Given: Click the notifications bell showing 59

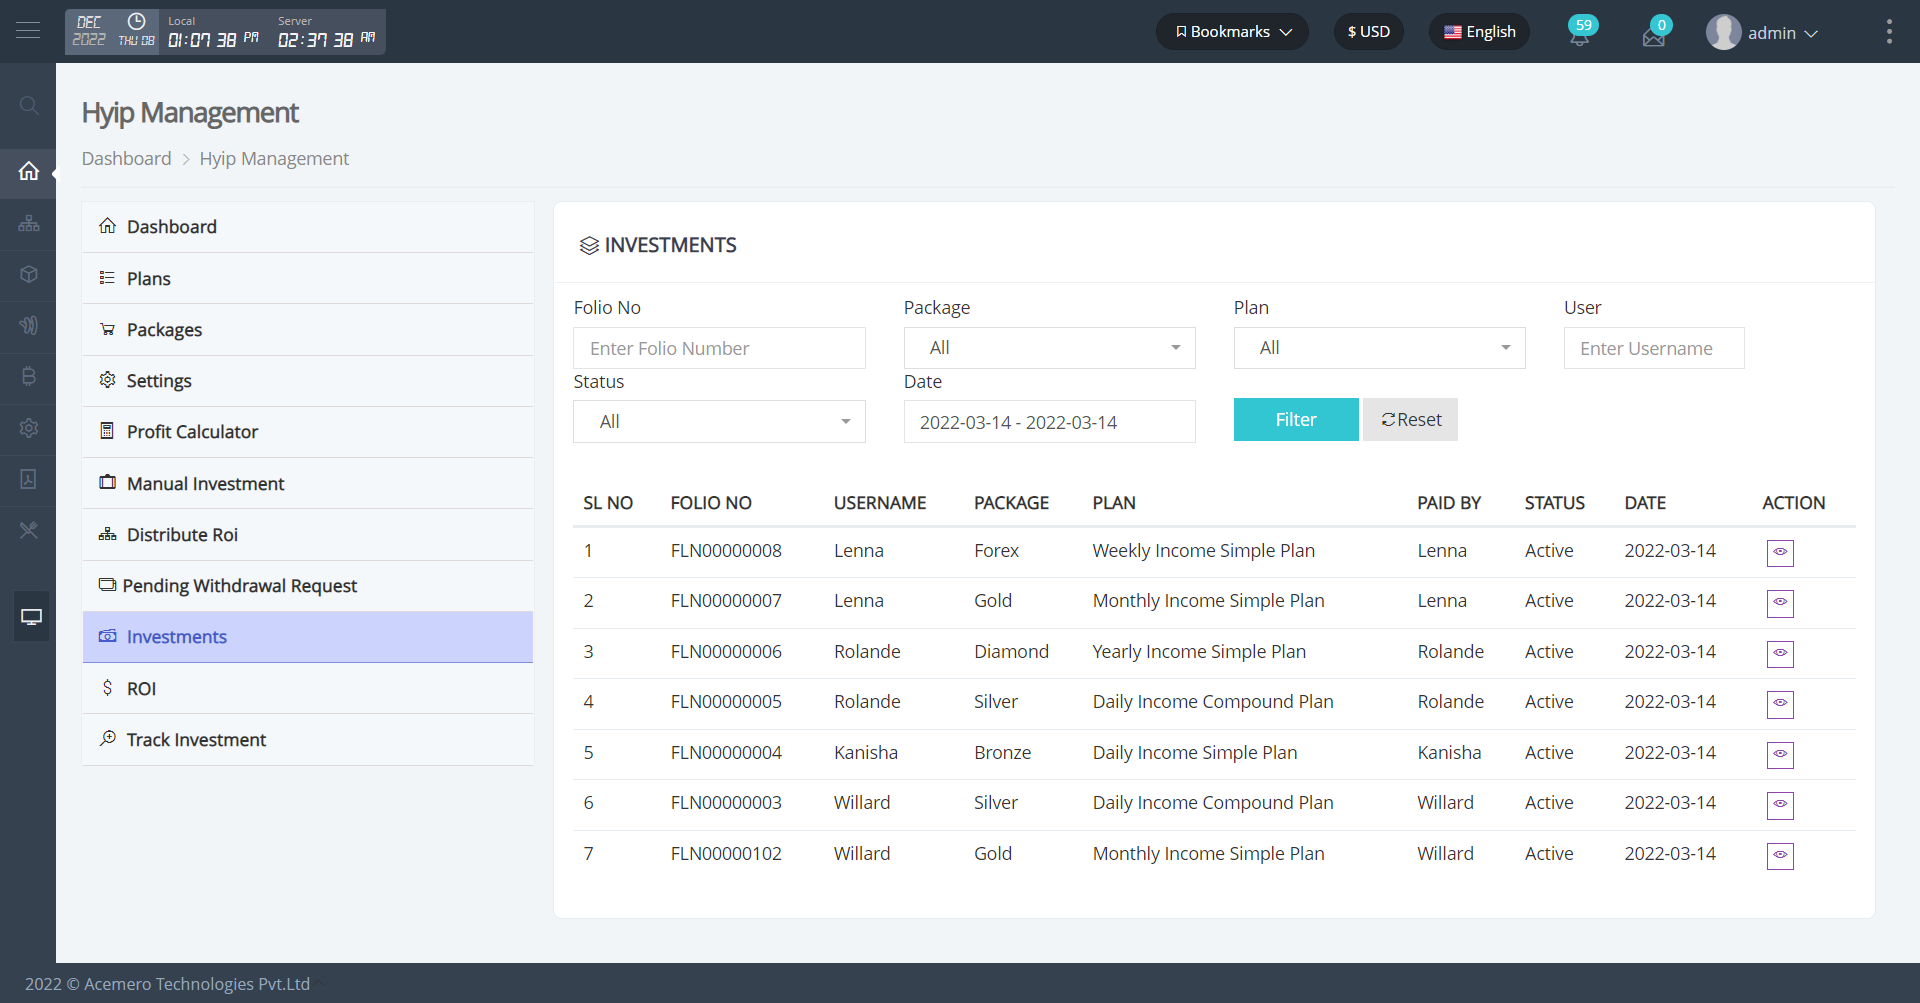Looking at the screenshot, I should click(1580, 32).
